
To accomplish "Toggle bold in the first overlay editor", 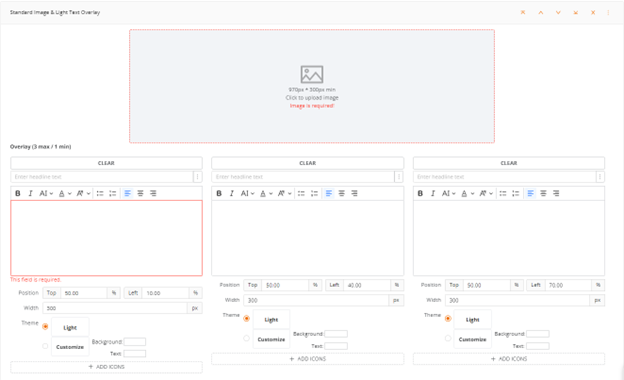I will click(x=18, y=193).
